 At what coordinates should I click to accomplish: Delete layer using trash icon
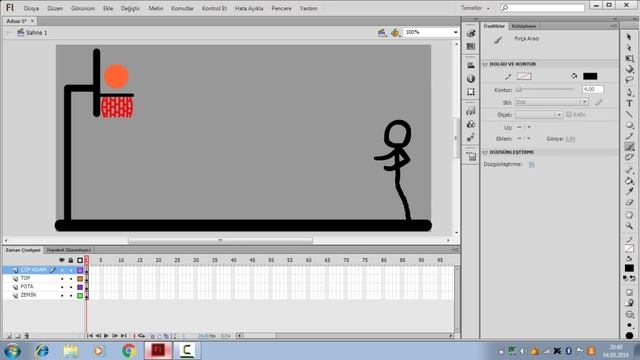pyautogui.click(x=27, y=336)
